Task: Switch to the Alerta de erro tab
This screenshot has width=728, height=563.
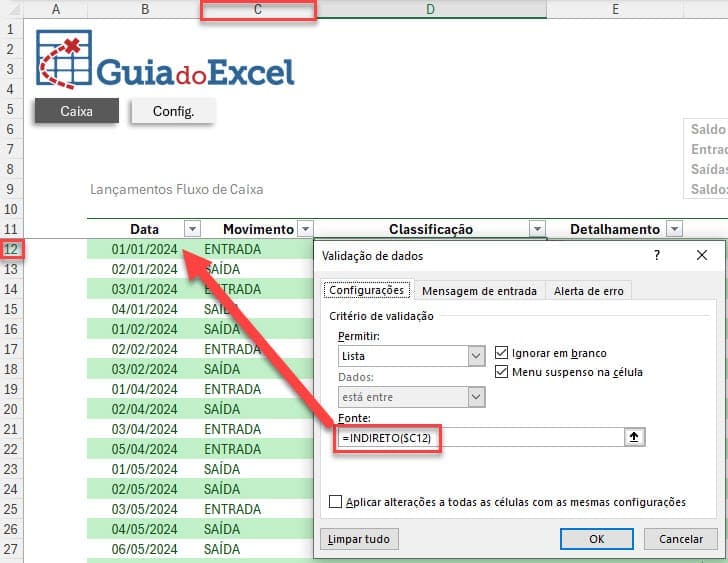Action: (588, 291)
